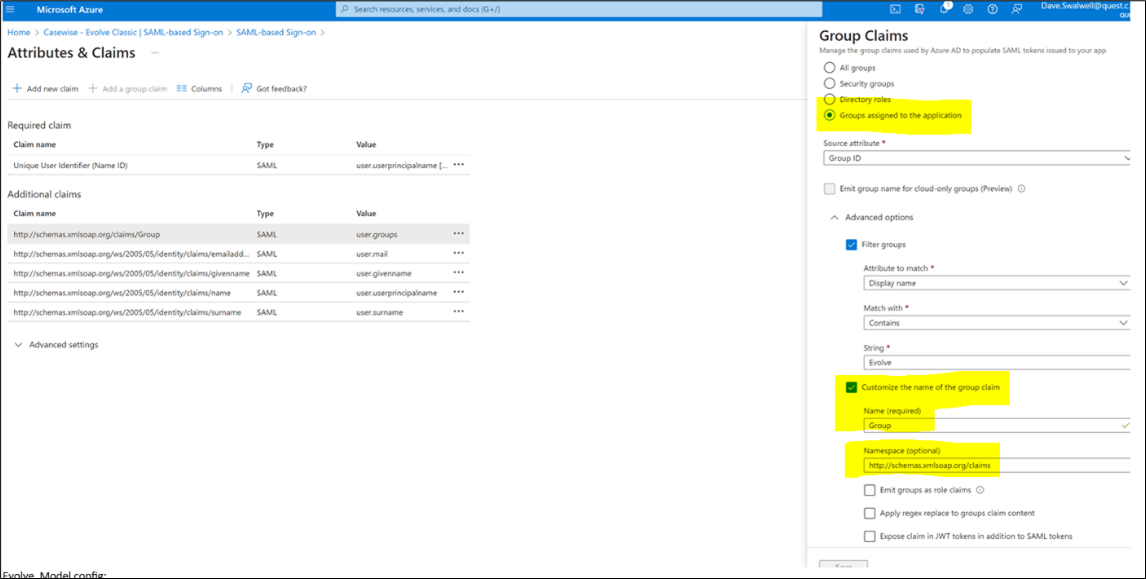Screen dimensions: 1146x579
Task: Select the Security groups radio option
Action: tap(829, 84)
